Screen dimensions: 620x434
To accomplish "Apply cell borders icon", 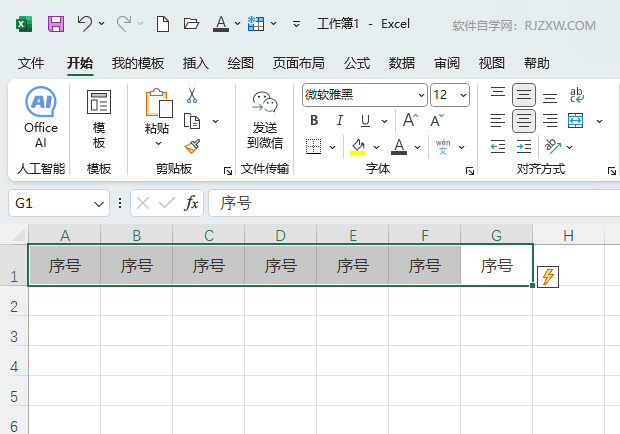I will (x=314, y=147).
